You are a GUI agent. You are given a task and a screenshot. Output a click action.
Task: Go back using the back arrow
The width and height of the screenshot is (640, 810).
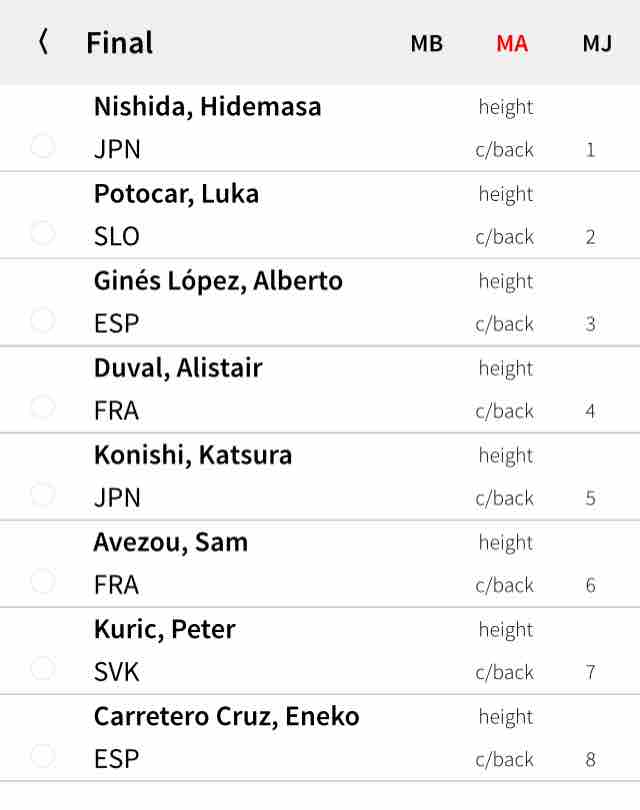(43, 42)
